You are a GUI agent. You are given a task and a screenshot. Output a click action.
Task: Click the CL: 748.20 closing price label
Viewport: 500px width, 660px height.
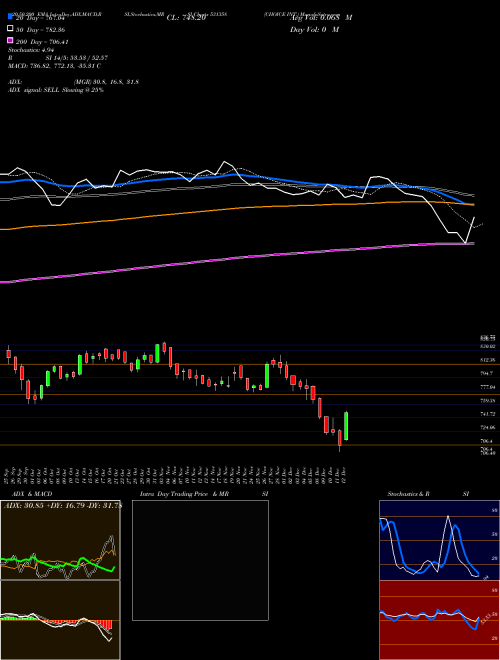[186, 18]
